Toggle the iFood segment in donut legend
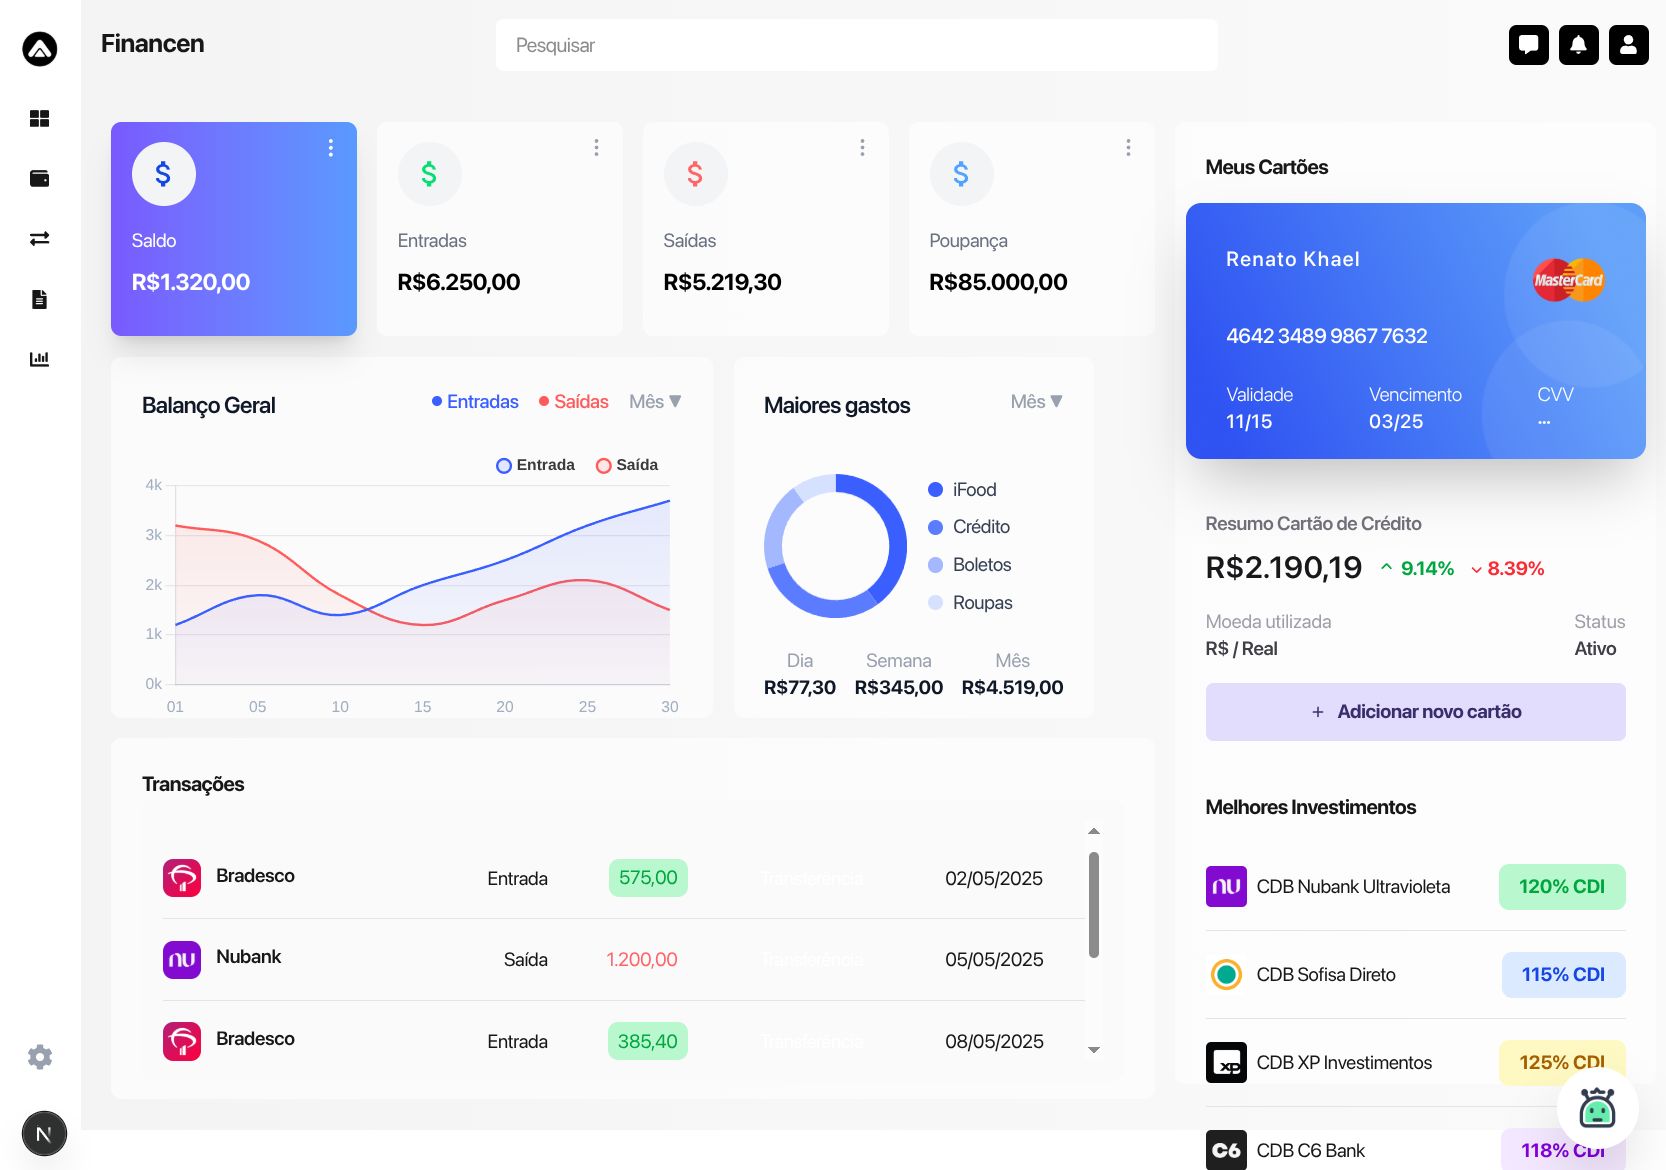Image resolution: width=1666 pixels, height=1170 pixels. 962,490
